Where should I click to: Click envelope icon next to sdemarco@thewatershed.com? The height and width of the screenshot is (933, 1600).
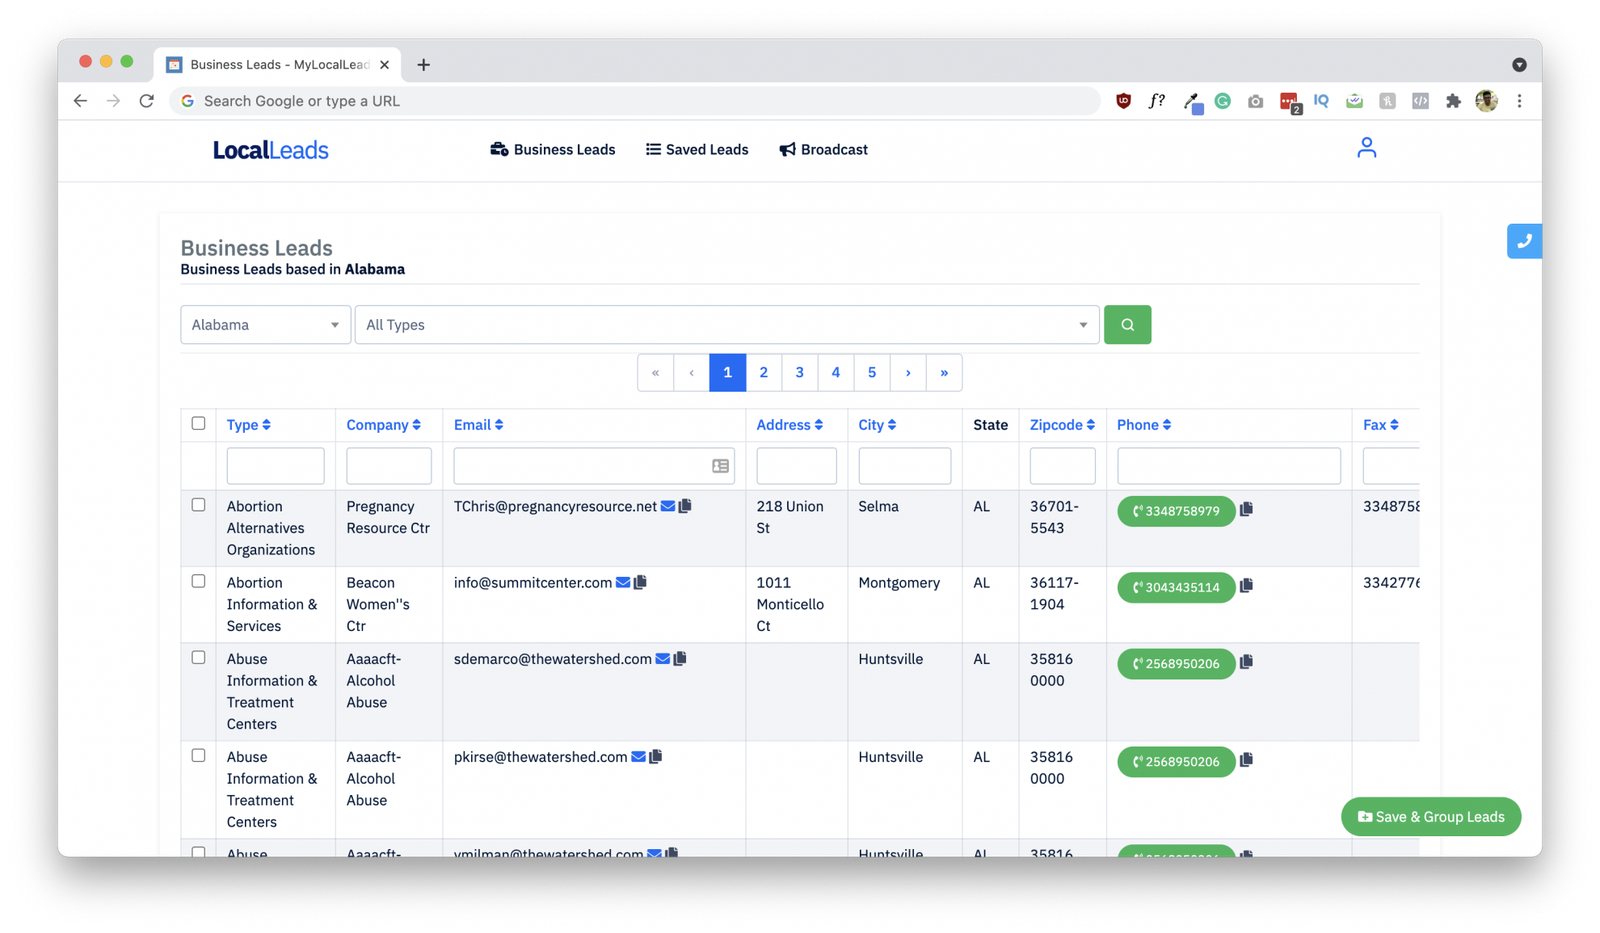[x=662, y=659]
